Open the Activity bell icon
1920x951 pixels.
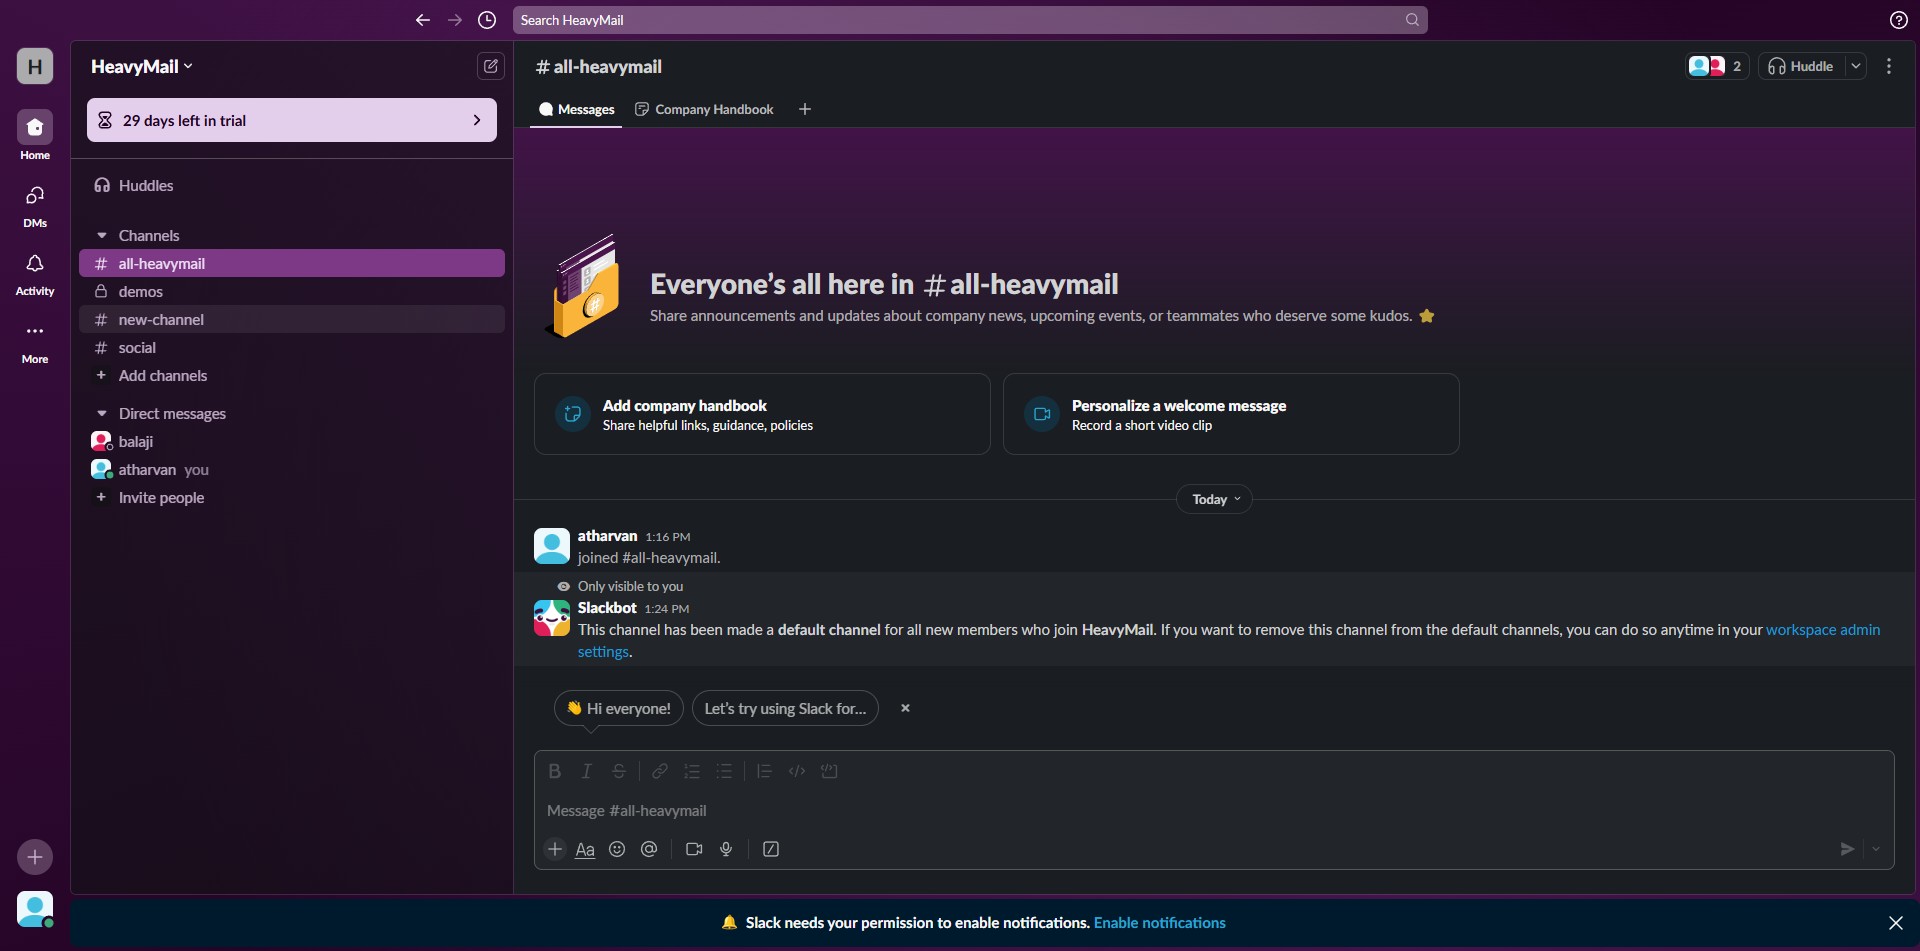(35, 263)
